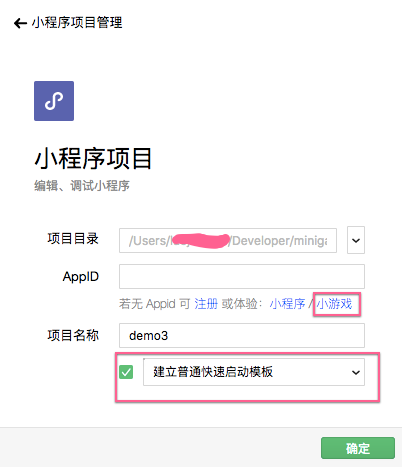The width and height of the screenshot is (402, 467).
Task: Click the 项目目录 path input field
Action: (x=228, y=241)
